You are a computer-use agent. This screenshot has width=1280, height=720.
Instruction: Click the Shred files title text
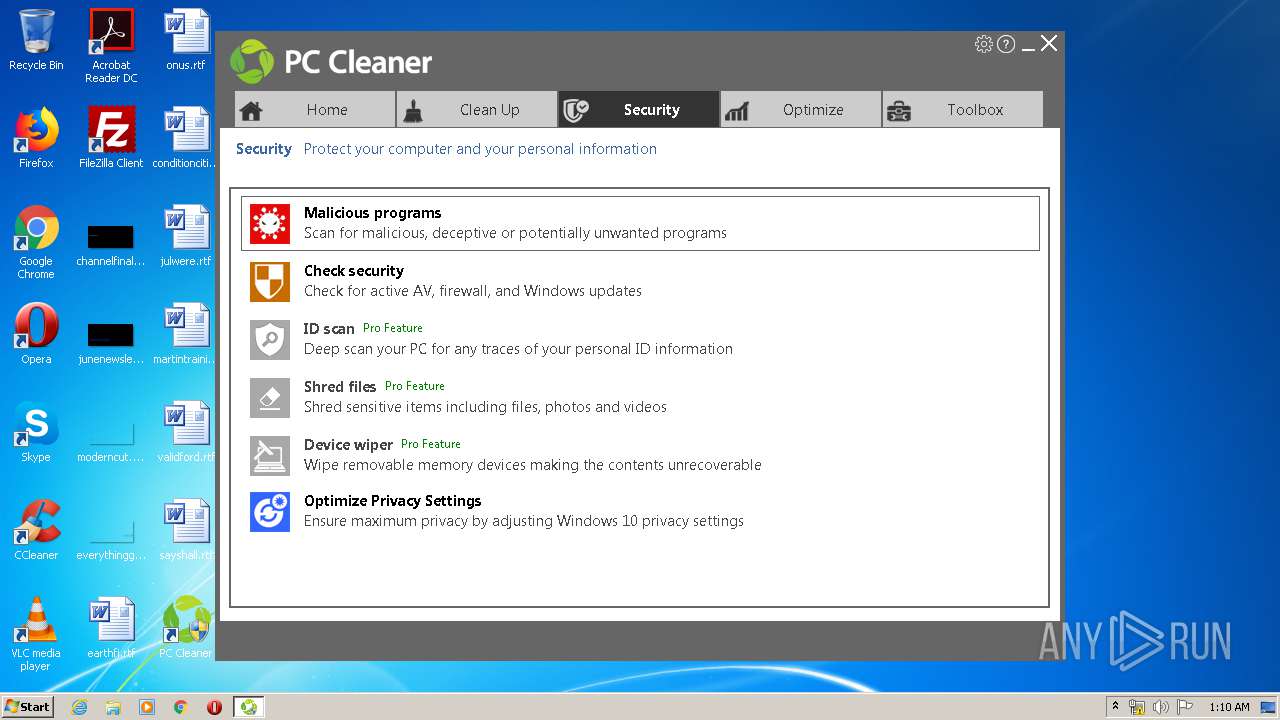(340, 387)
